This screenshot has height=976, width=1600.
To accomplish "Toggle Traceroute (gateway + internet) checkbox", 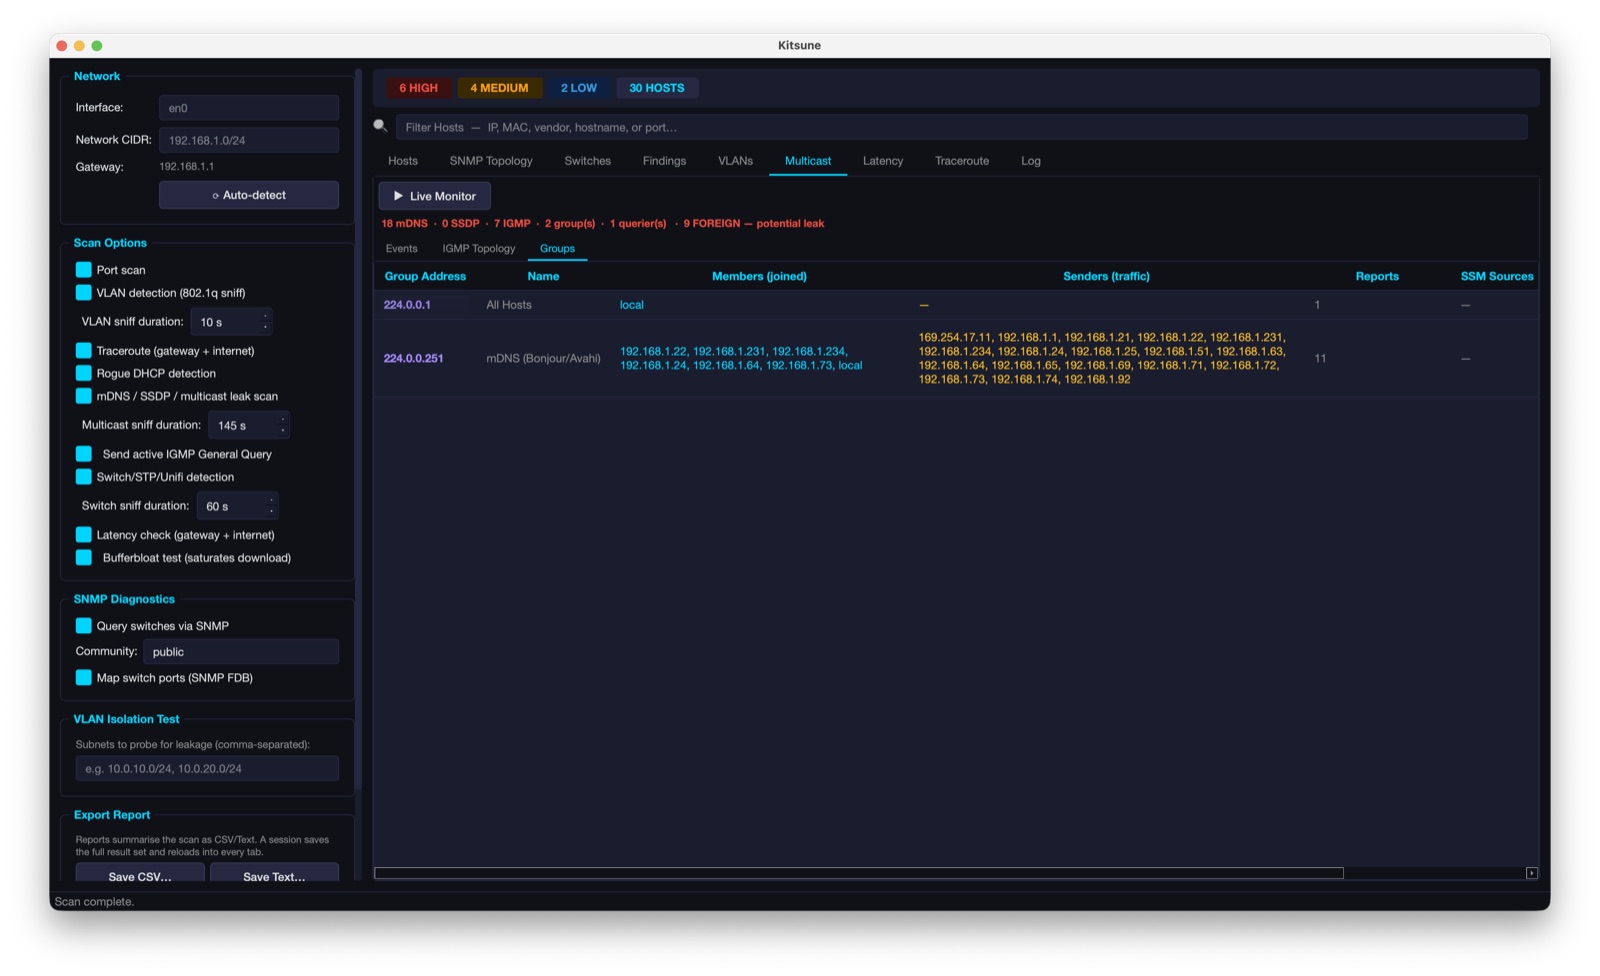I will click(84, 351).
